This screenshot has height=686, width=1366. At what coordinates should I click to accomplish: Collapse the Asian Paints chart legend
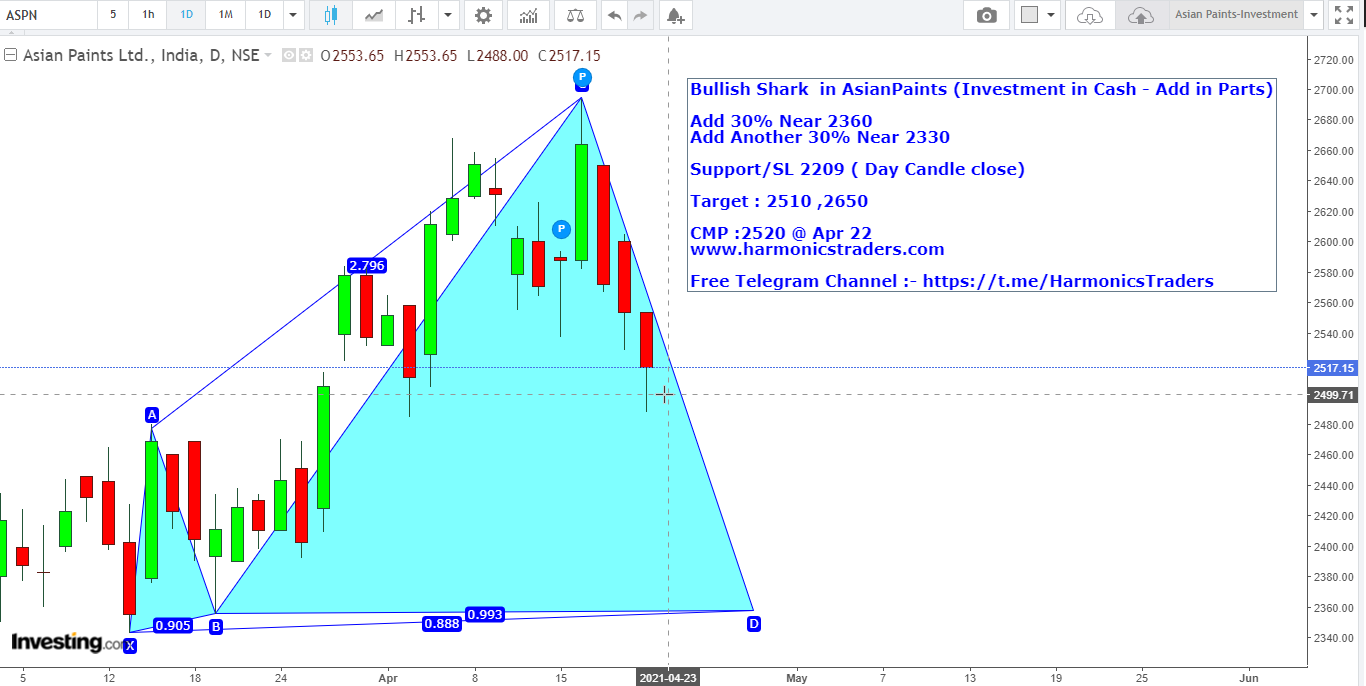pos(9,55)
